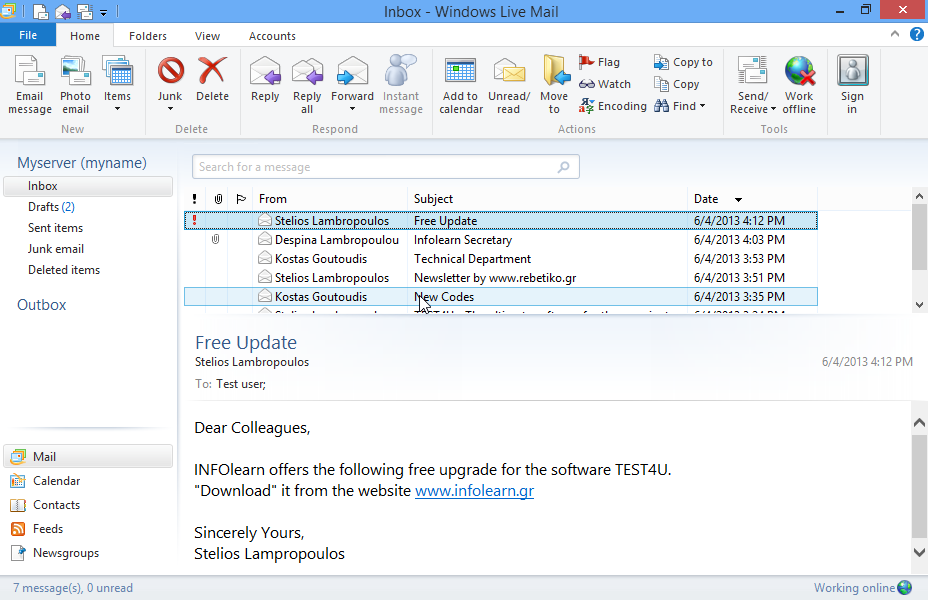Image resolution: width=928 pixels, height=600 pixels.
Task: Open the Sent items folder
Action: point(55,228)
